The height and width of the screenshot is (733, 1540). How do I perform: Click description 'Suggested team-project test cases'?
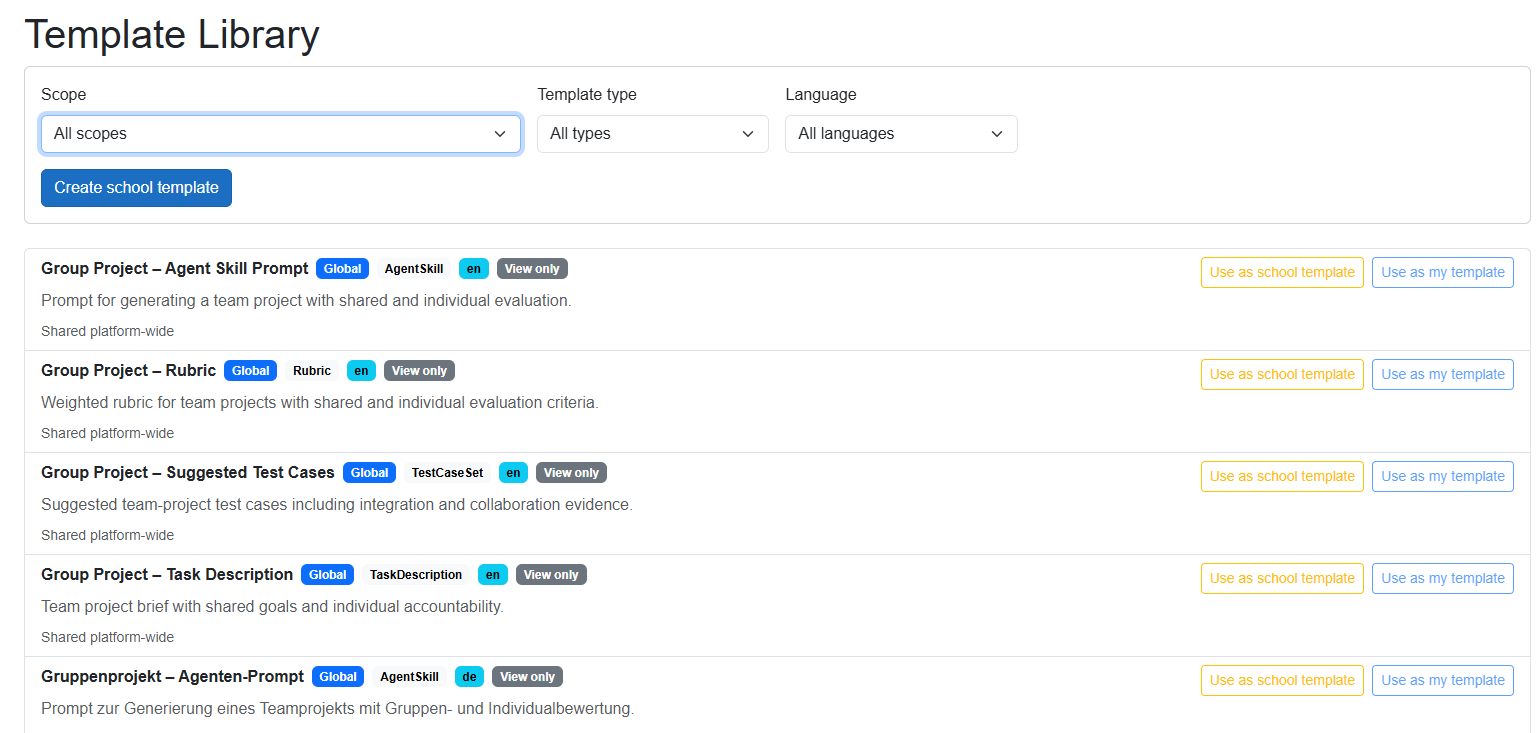[337, 504]
